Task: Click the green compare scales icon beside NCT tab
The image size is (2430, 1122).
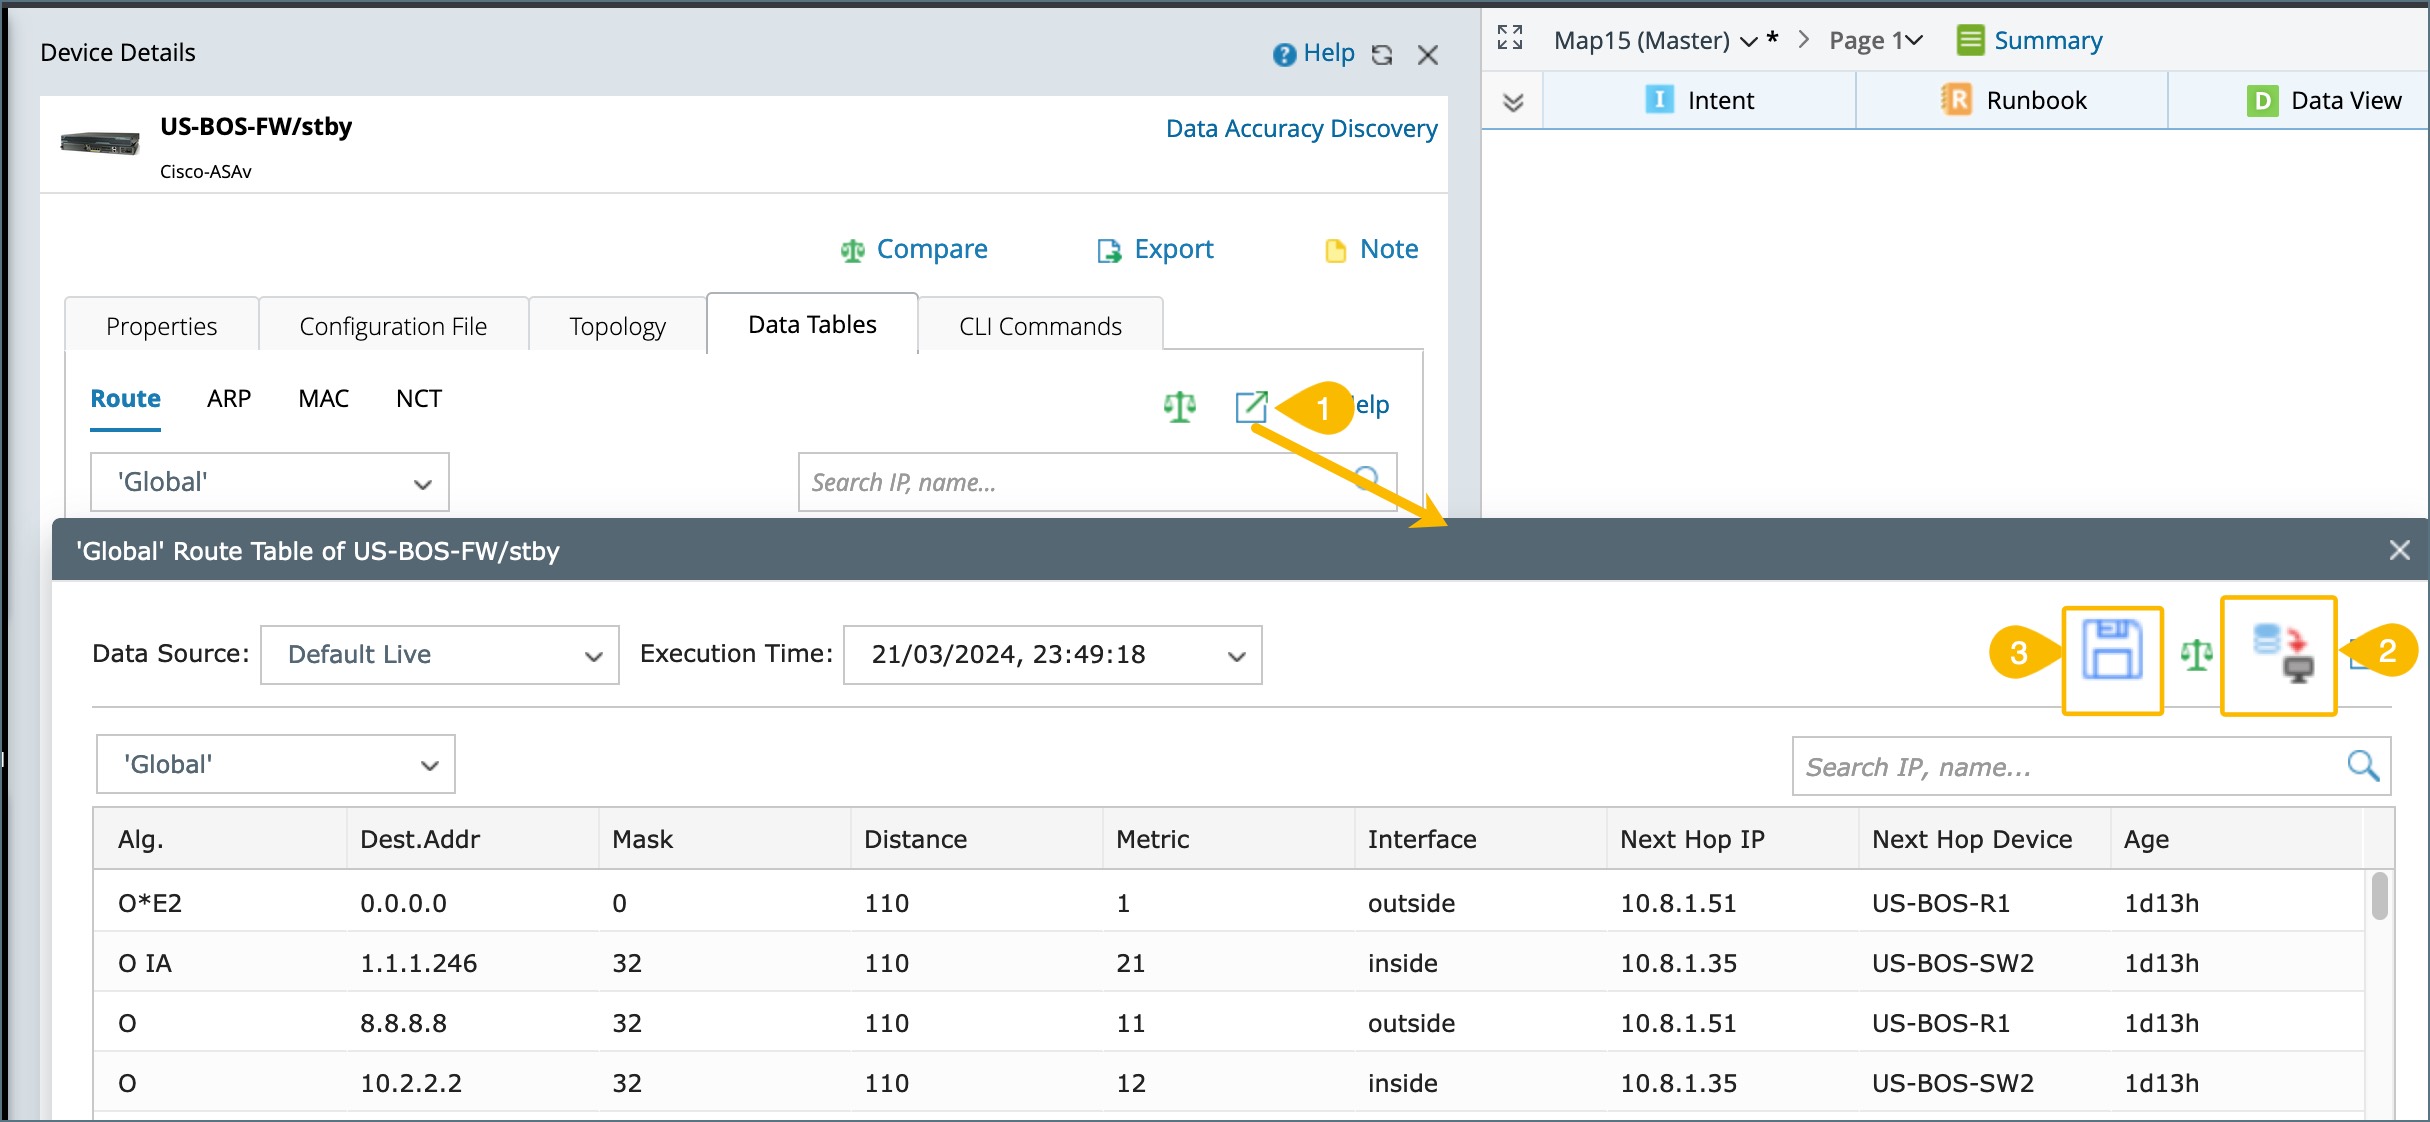Action: click(x=1180, y=406)
